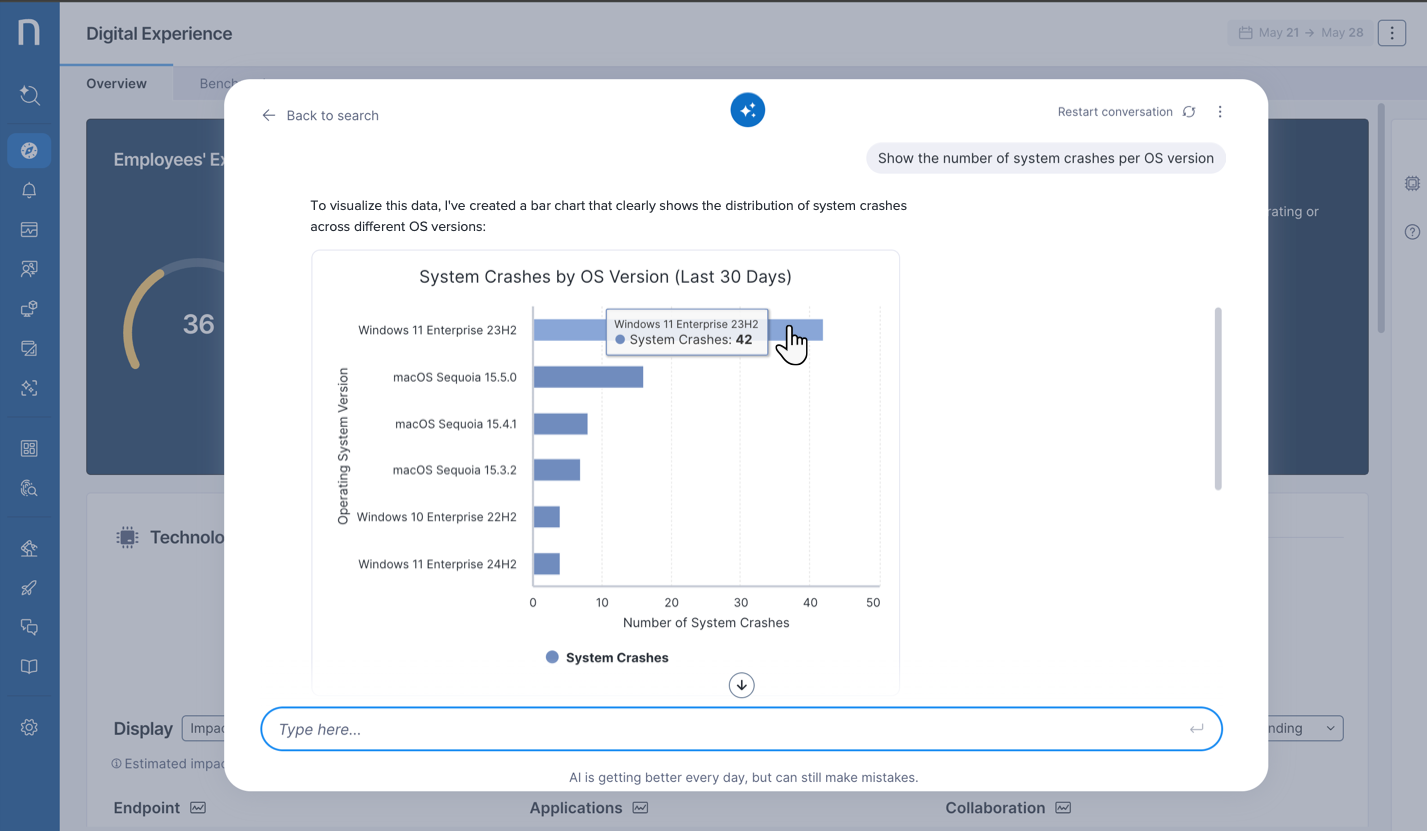Open the chat three-dot options menu
This screenshot has height=831, width=1427.
point(1220,112)
